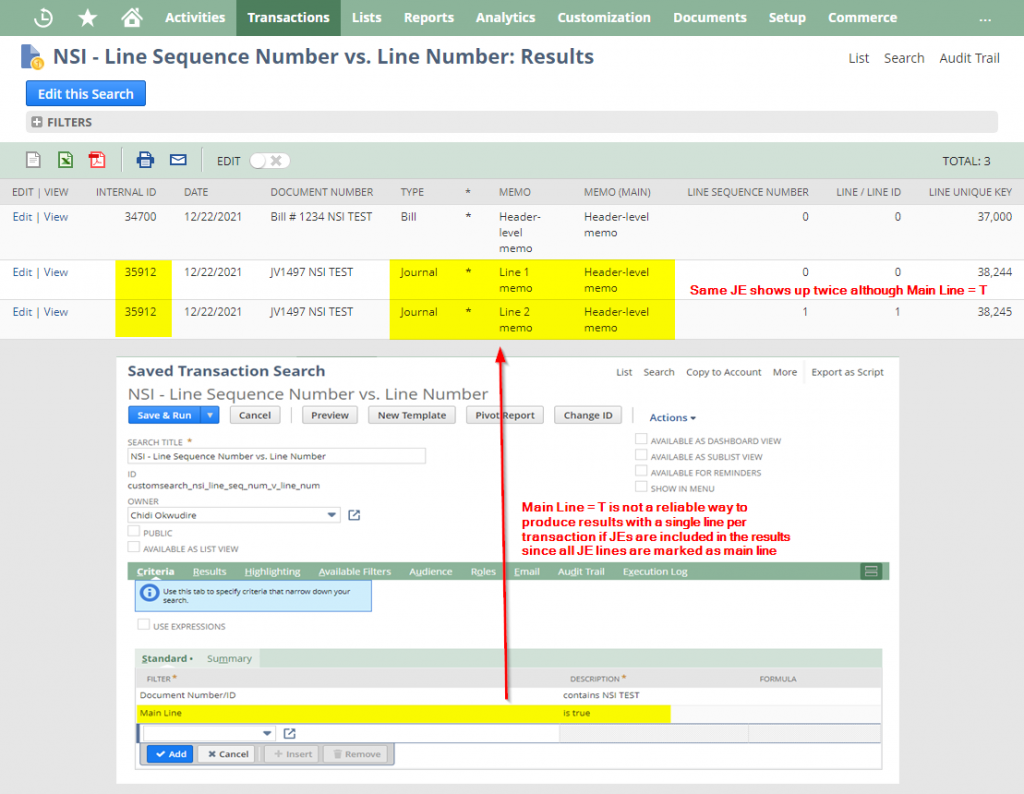Image resolution: width=1024 pixels, height=794 pixels.
Task: Open the Reports menu
Action: tap(428, 18)
